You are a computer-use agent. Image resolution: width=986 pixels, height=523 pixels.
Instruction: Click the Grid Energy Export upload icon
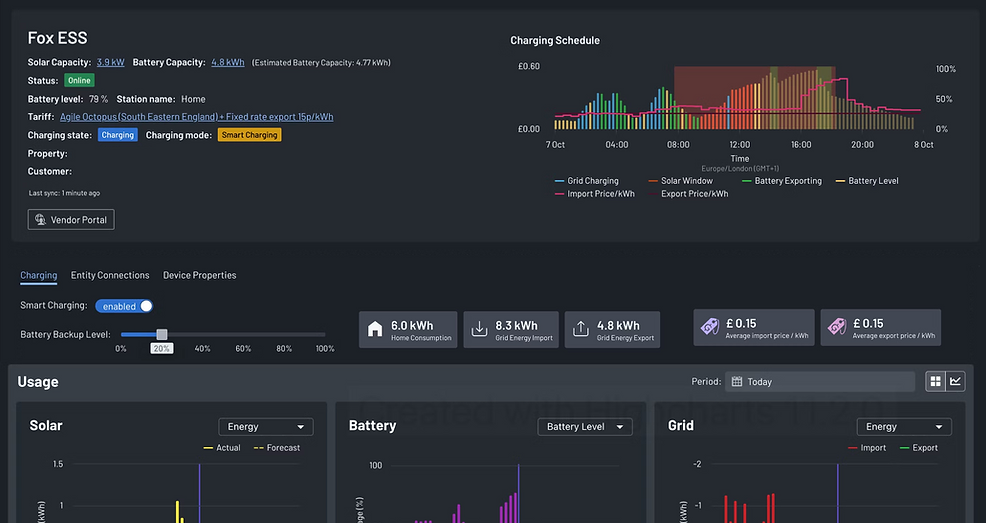(580, 329)
